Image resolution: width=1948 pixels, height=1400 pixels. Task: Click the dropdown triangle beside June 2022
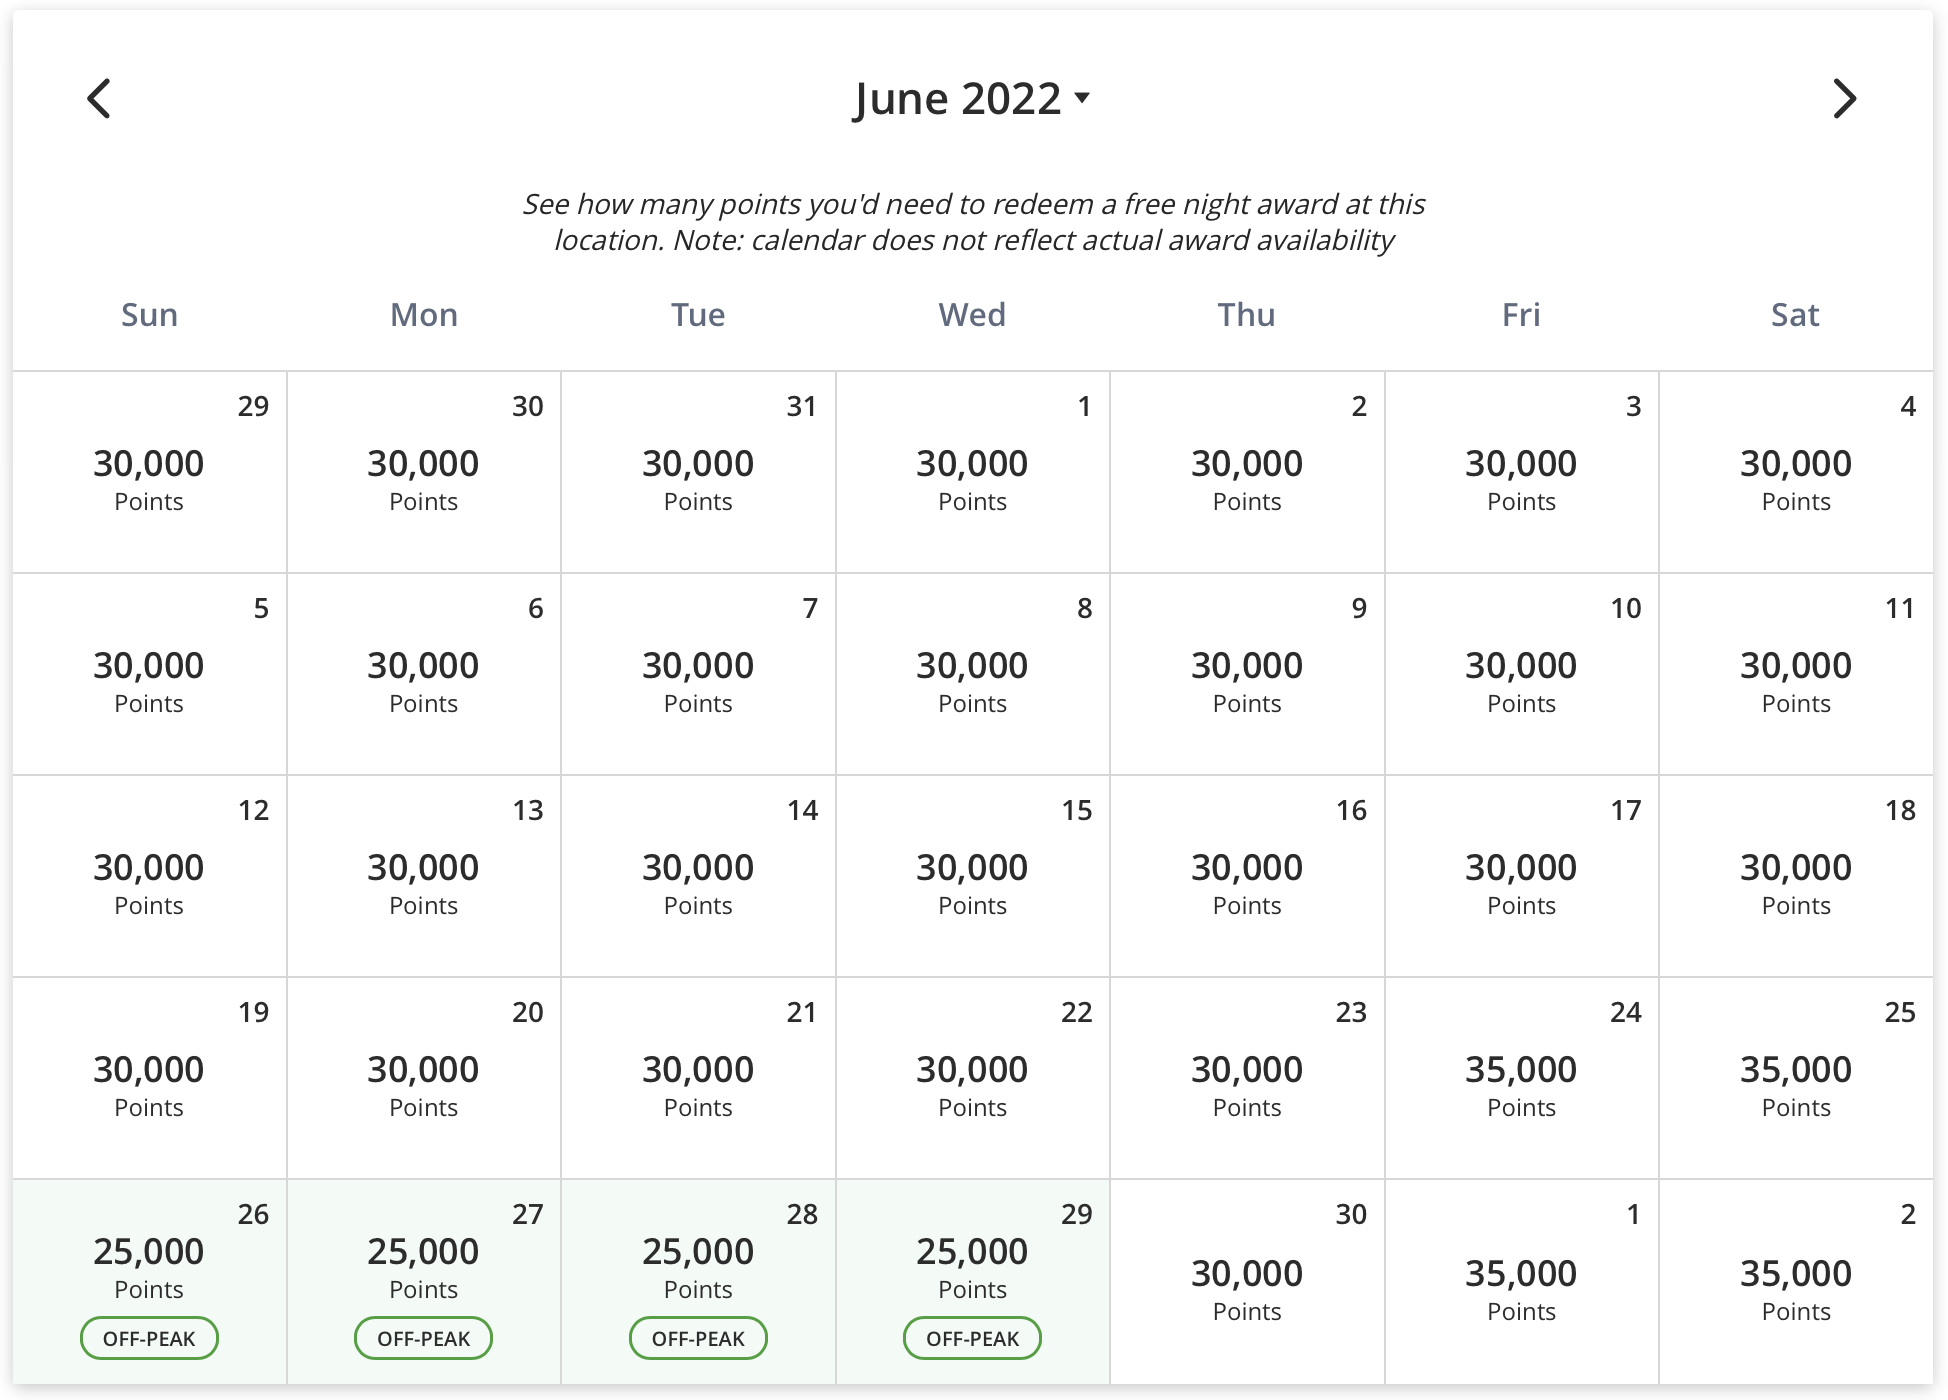coord(1082,98)
